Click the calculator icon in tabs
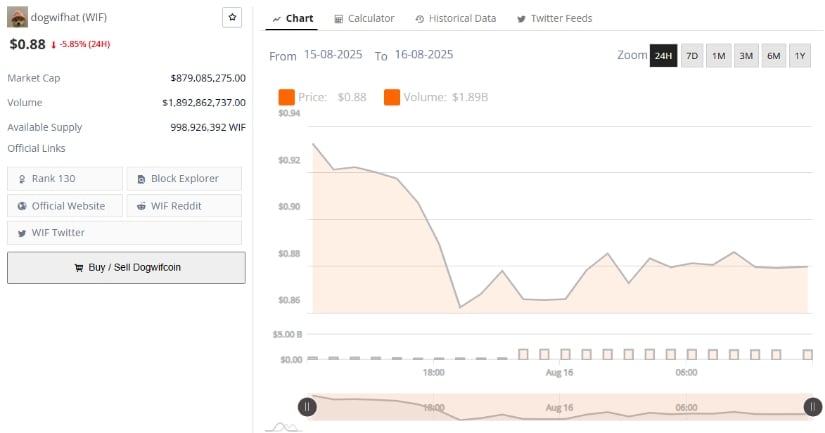 339,19
